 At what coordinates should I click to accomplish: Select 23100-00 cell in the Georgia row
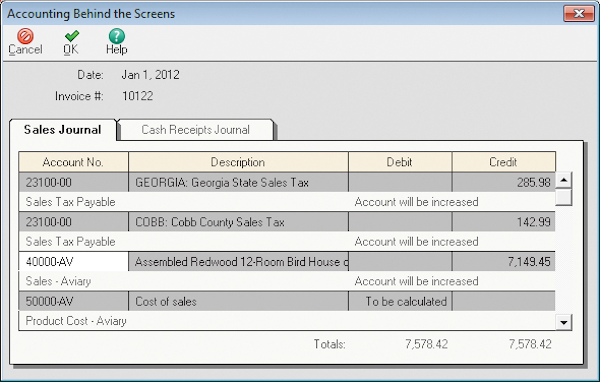(x=73, y=183)
